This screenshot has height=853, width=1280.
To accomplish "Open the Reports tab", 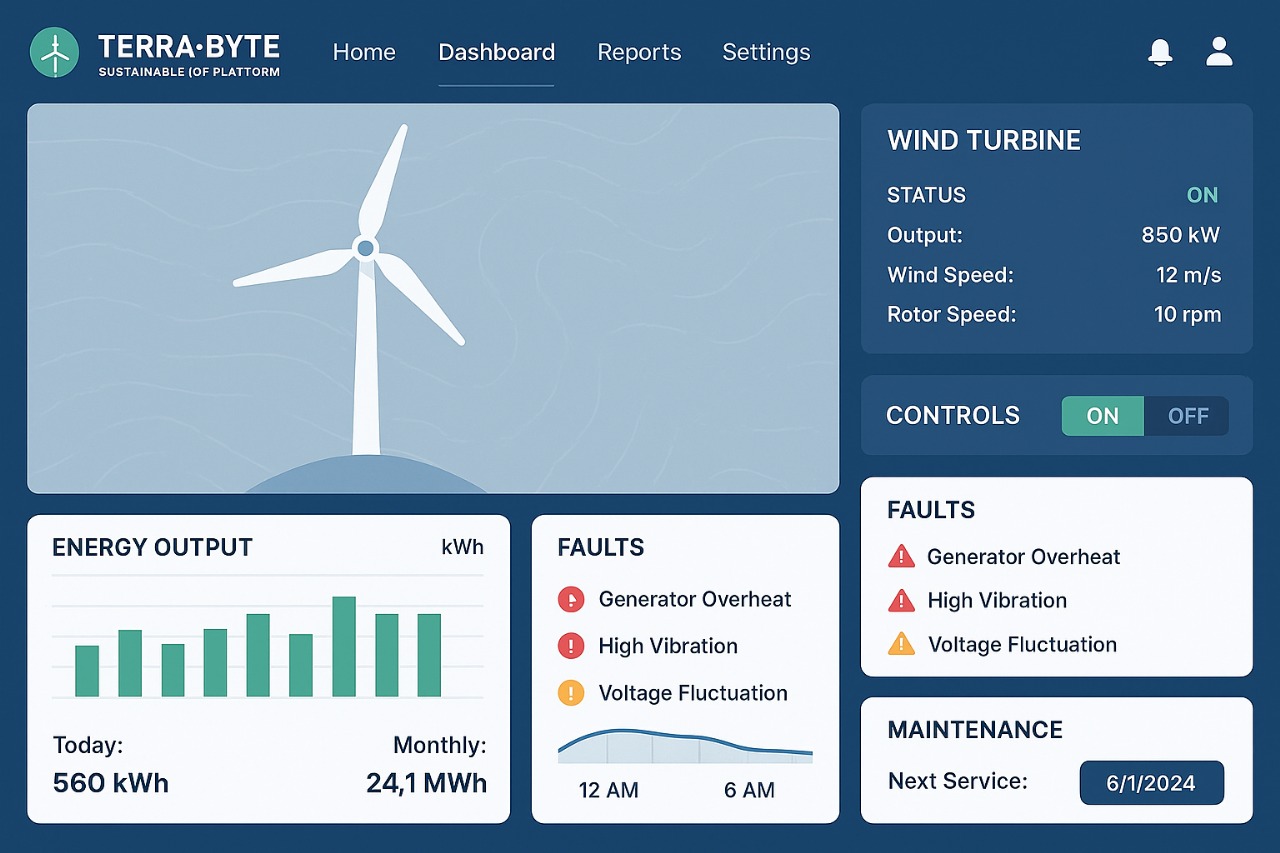I will coord(639,52).
